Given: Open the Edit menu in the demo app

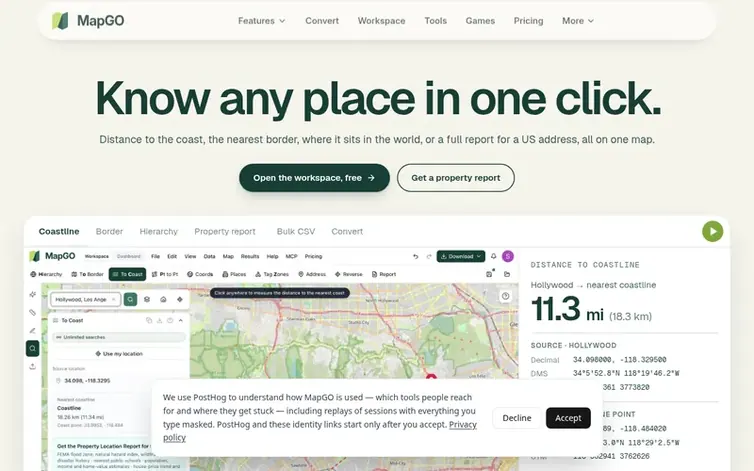Looking at the screenshot, I should click(x=172, y=256).
